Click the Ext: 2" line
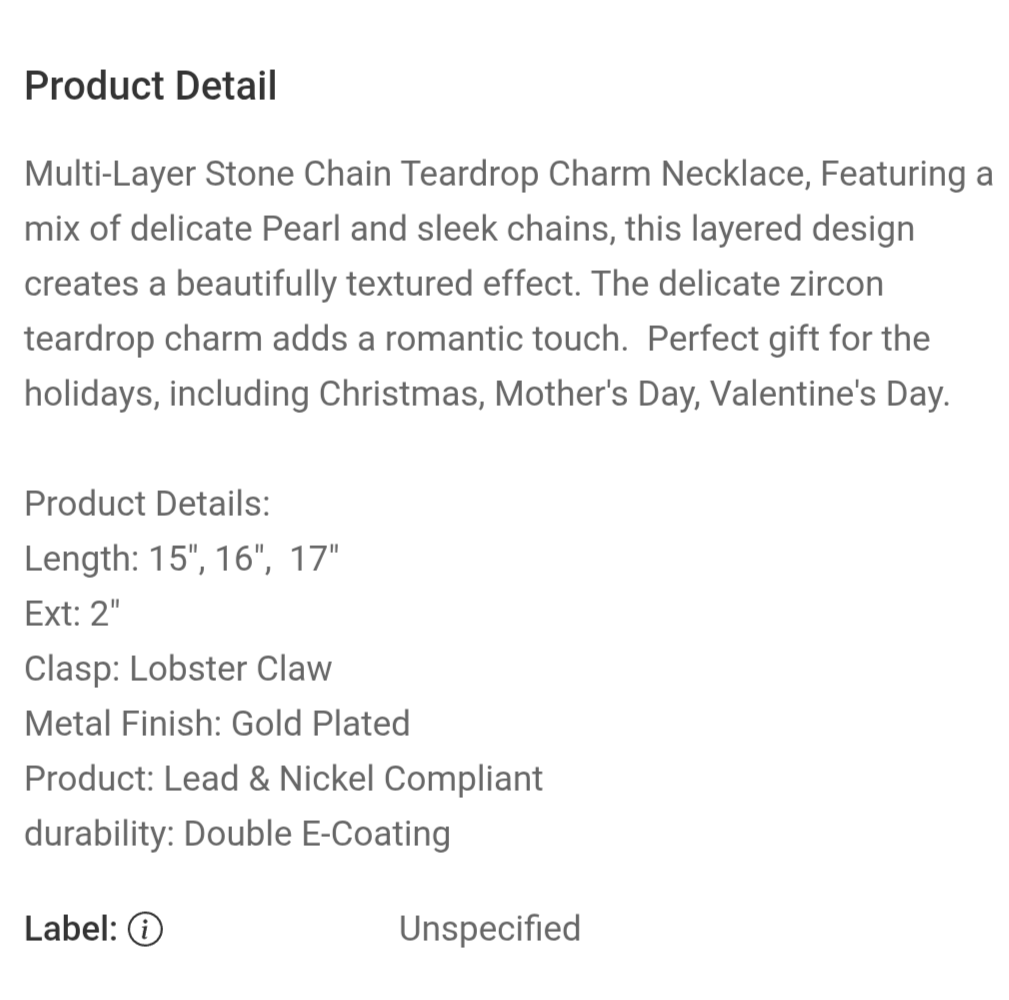Viewport: 1009px width, 1000px height. tap(71, 613)
